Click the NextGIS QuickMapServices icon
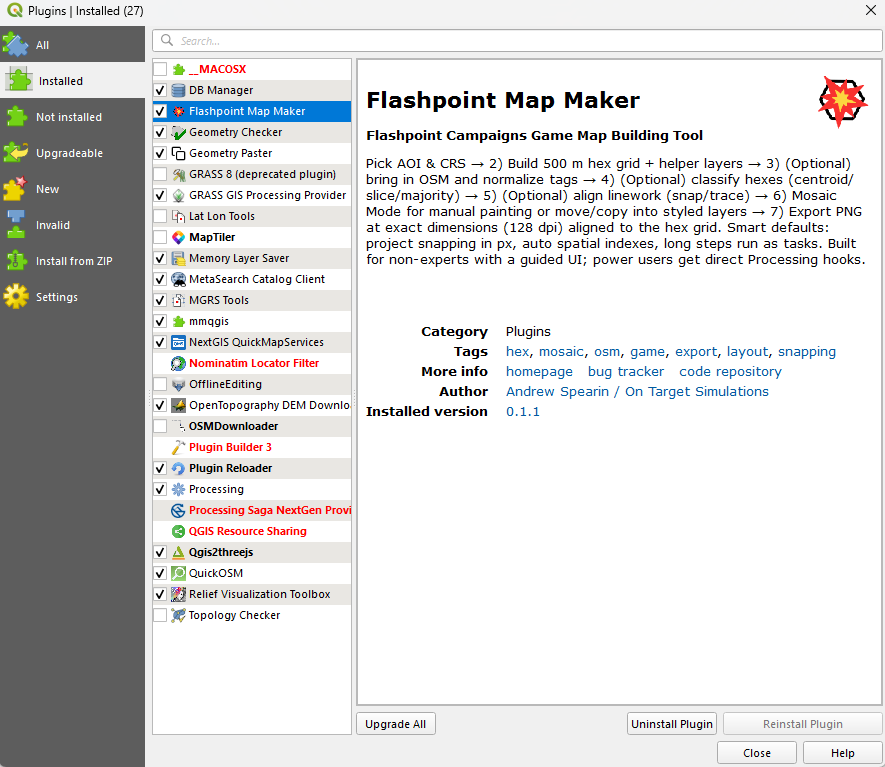885x767 pixels. coord(178,342)
